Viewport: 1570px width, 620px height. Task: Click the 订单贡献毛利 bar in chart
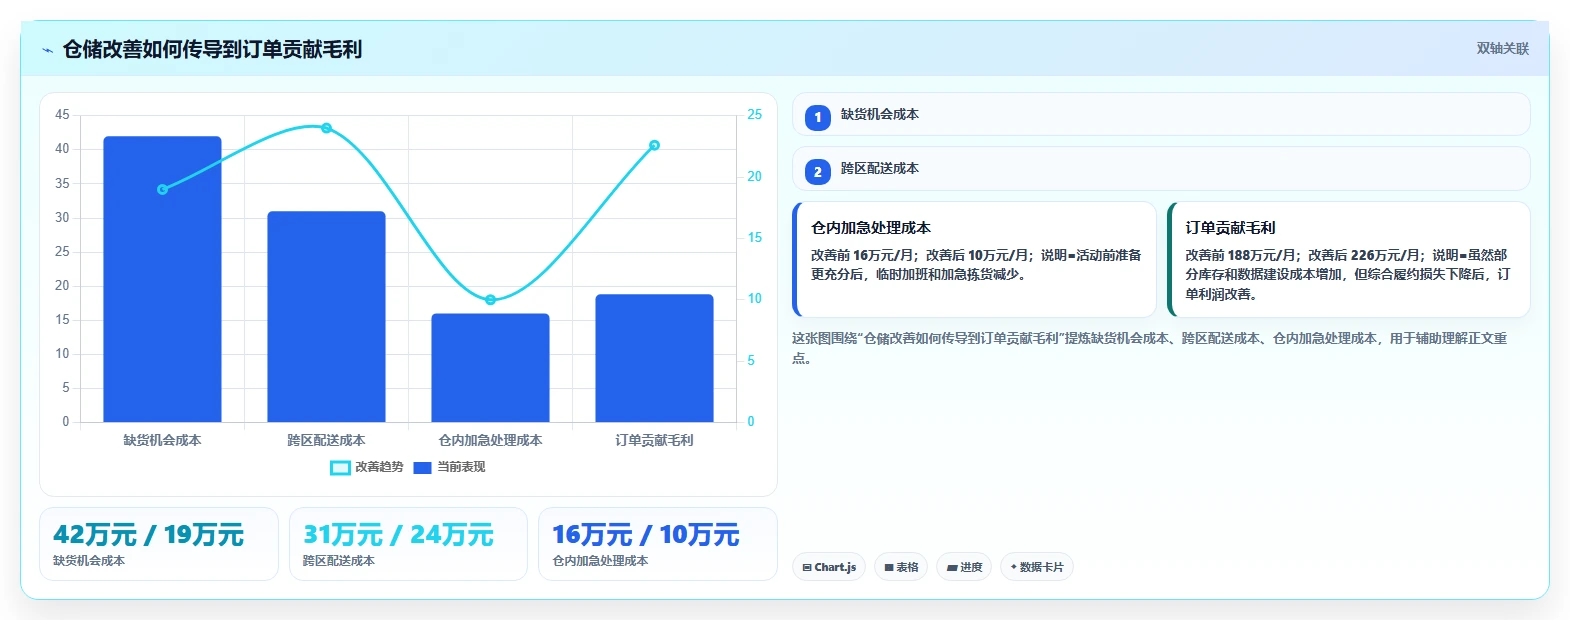654,358
